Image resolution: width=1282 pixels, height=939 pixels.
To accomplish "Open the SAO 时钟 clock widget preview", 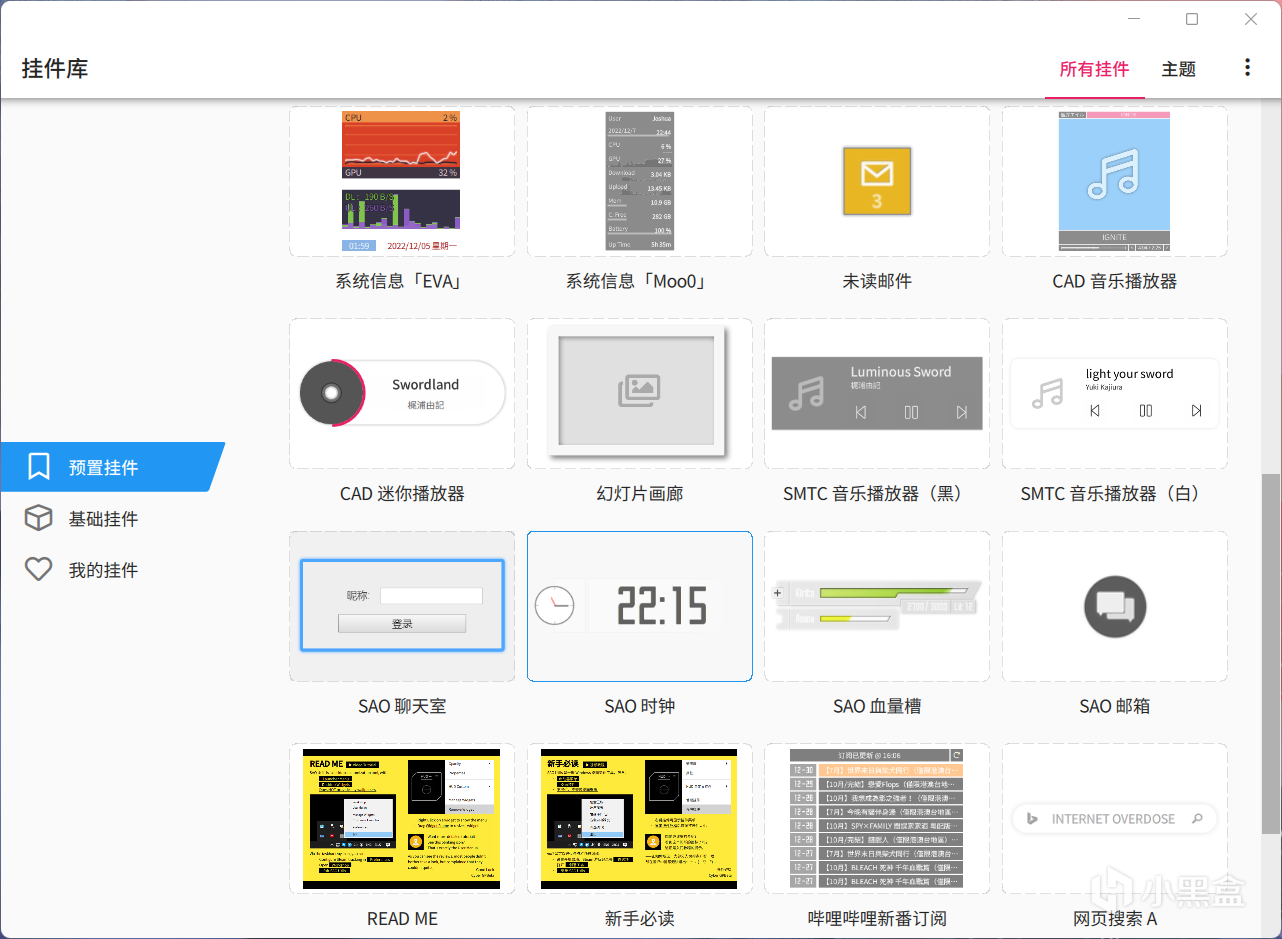I will pyautogui.click(x=639, y=606).
